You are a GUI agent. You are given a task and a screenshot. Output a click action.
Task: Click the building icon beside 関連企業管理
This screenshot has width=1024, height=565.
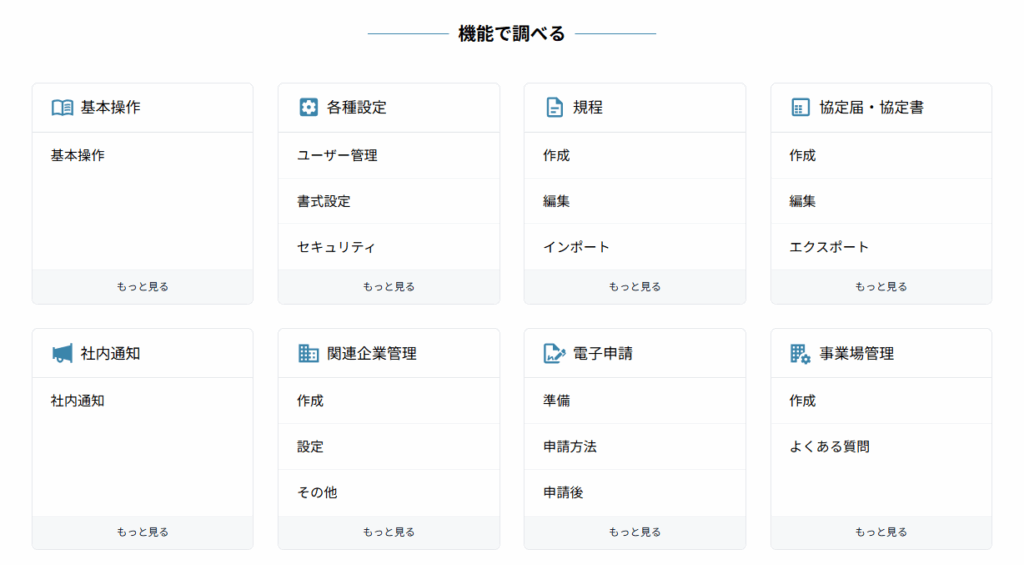[x=308, y=353]
